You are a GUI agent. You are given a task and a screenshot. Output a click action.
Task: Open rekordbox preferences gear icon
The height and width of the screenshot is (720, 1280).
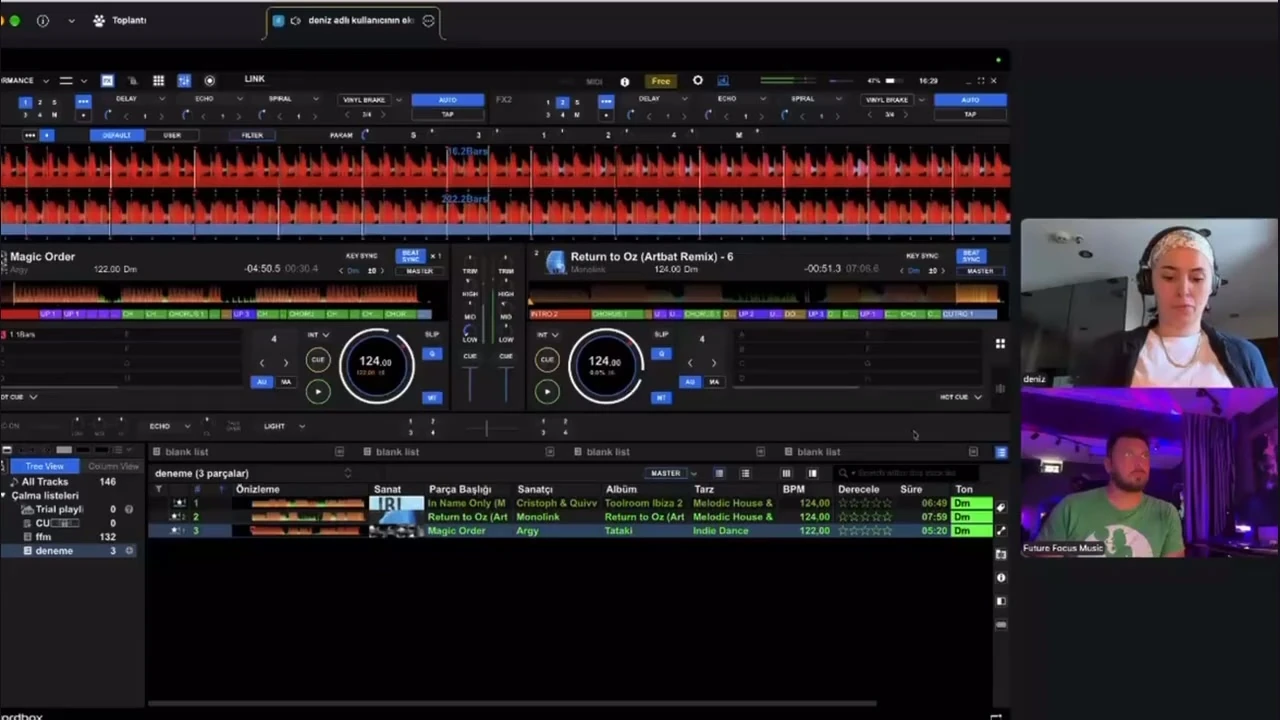pyautogui.click(x=698, y=80)
